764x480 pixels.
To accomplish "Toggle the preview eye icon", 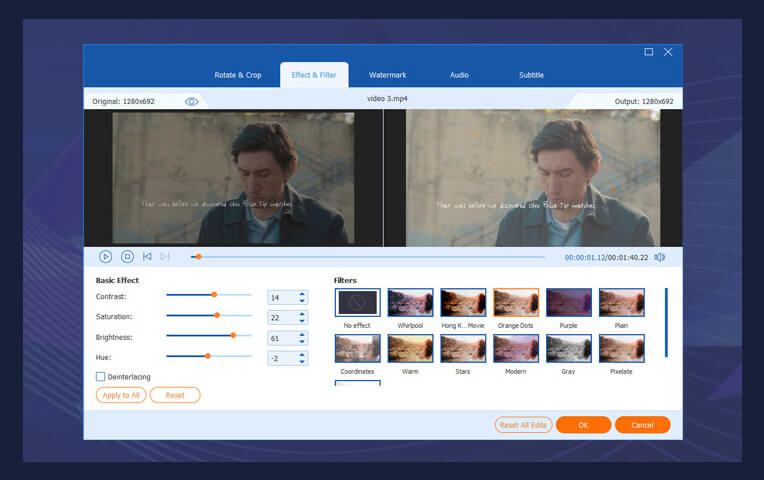I will coord(192,101).
